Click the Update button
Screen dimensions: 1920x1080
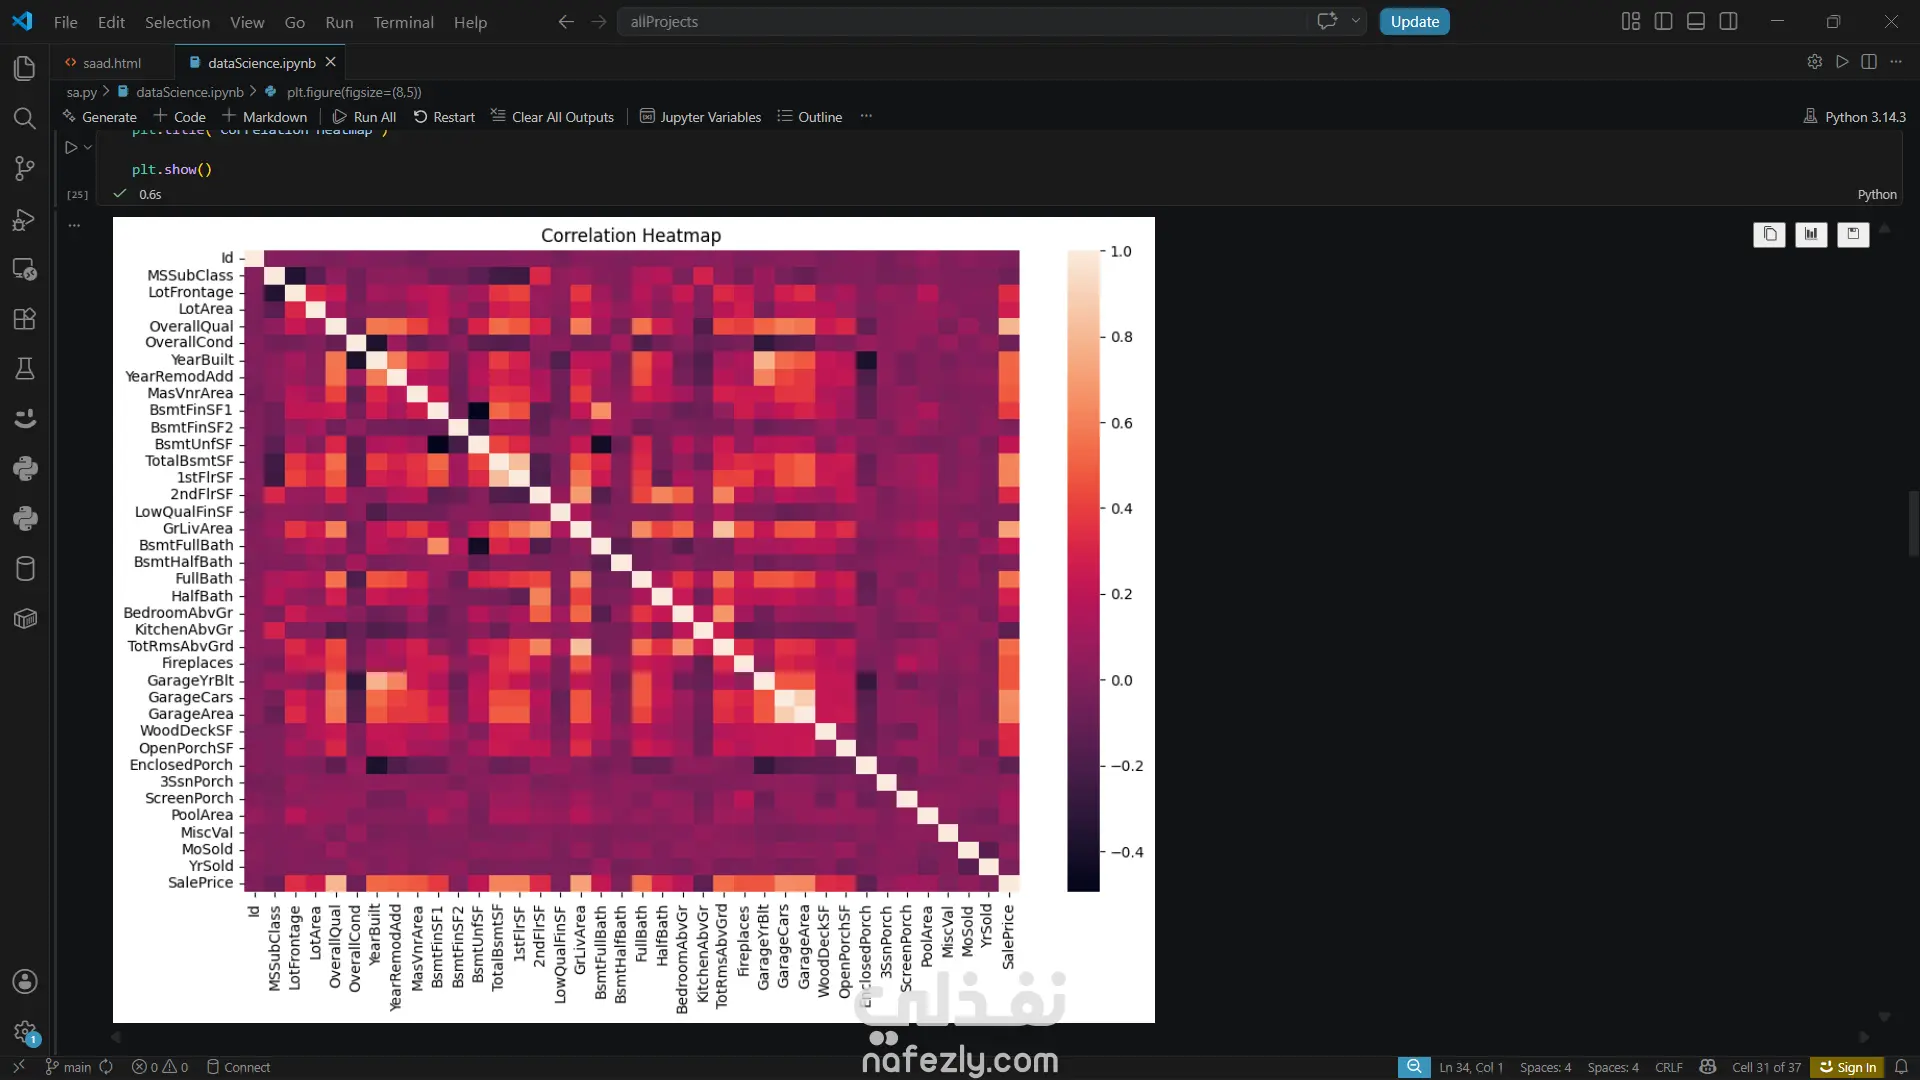[x=1414, y=21]
